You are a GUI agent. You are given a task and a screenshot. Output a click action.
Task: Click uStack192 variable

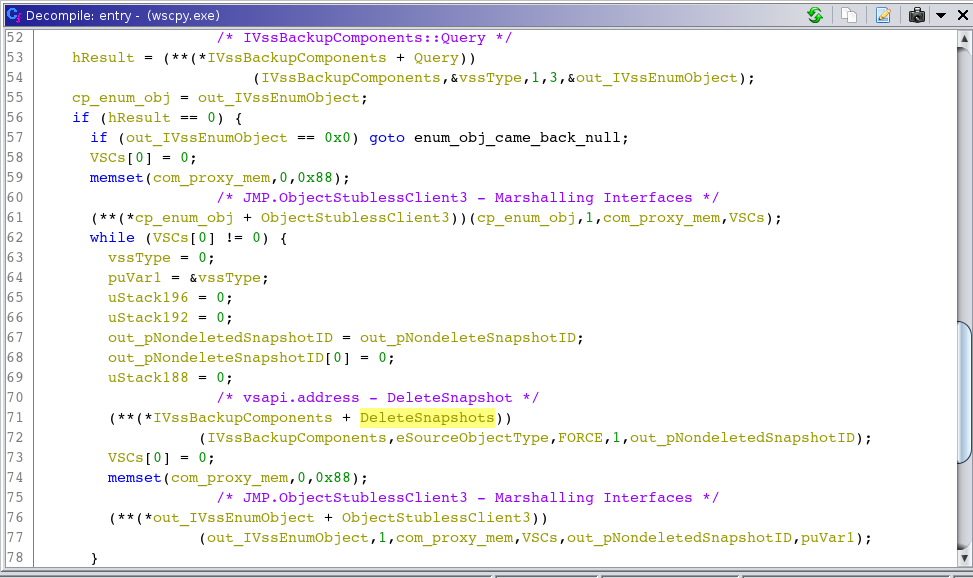coord(148,318)
